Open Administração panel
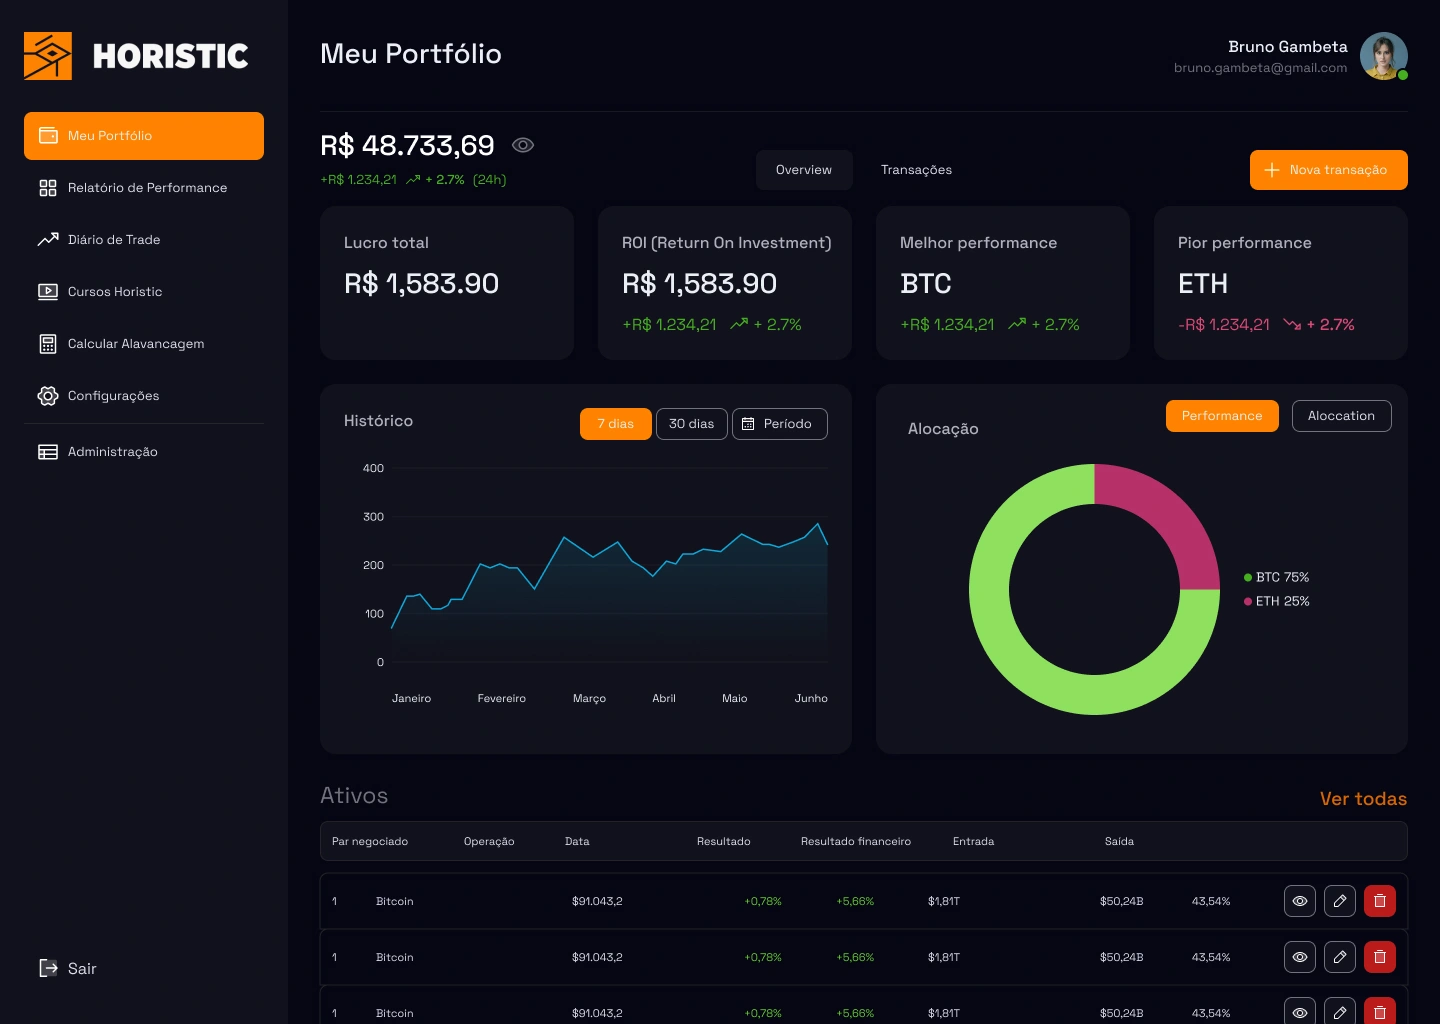 [112, 452]
